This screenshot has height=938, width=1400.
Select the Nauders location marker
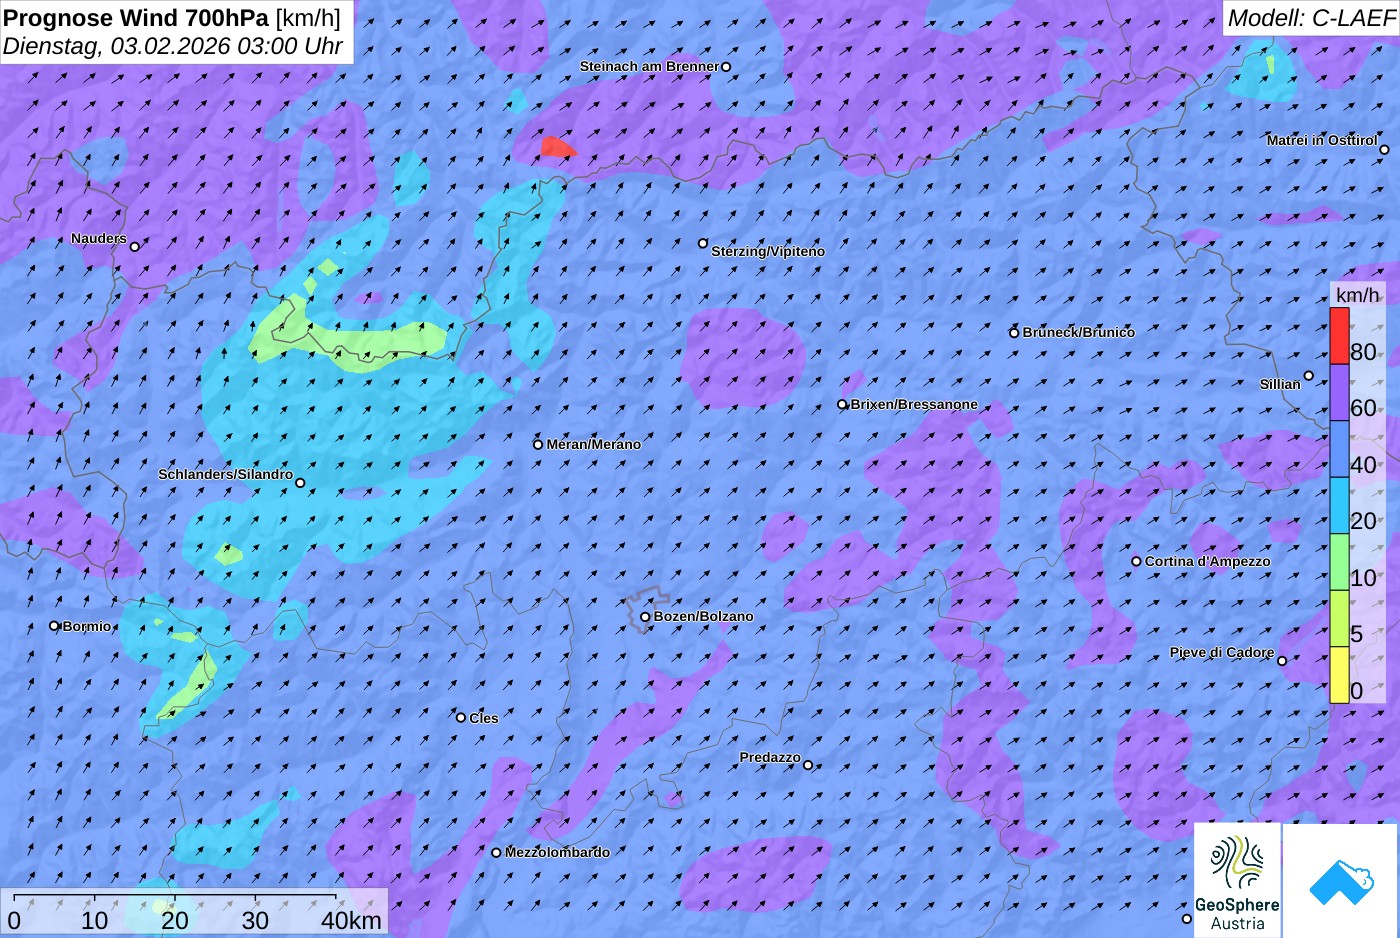click(135, 246)
